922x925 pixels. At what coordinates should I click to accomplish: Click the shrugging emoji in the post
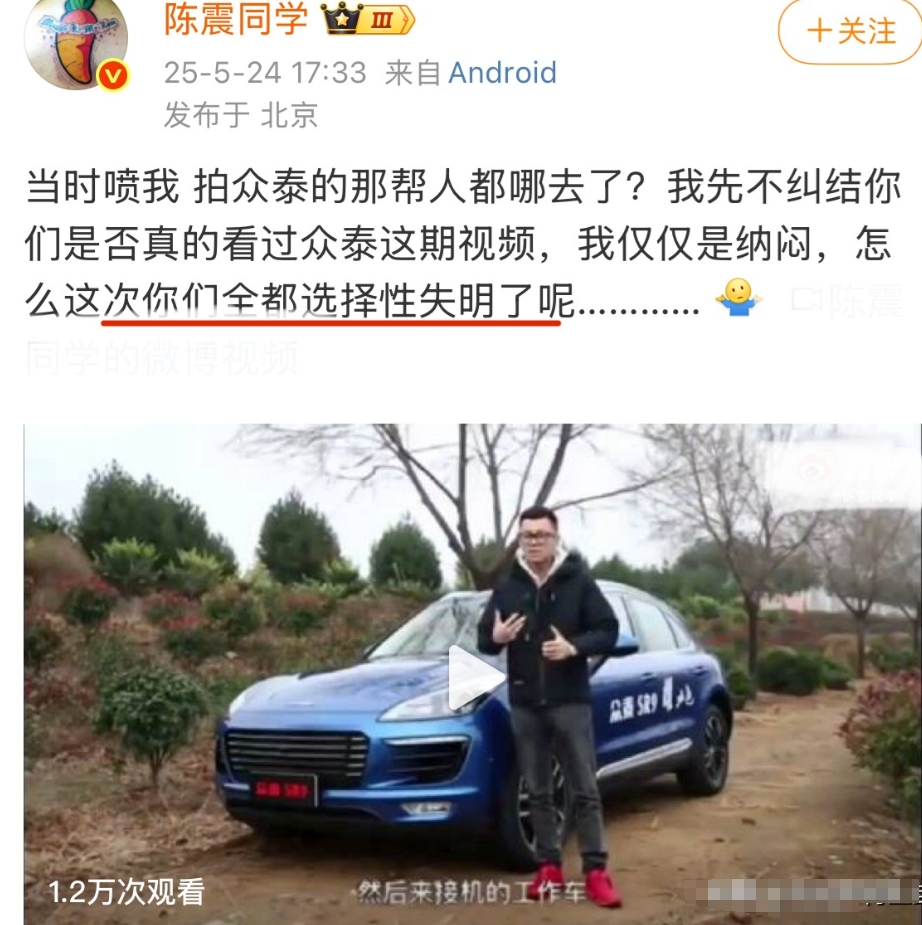(x=739, y=298)
